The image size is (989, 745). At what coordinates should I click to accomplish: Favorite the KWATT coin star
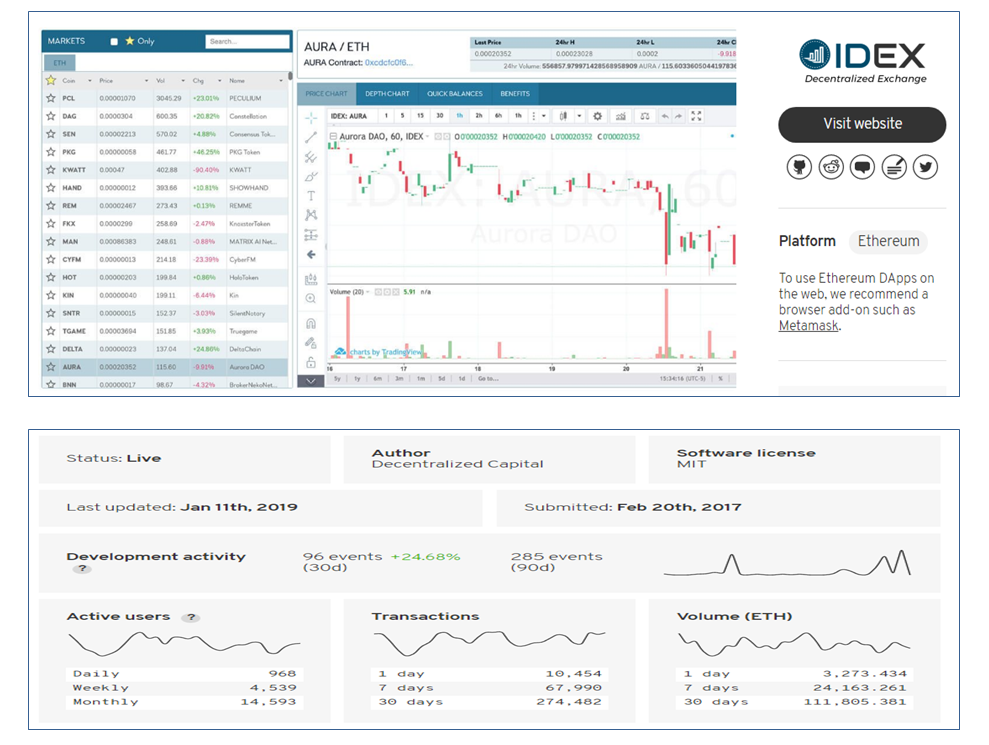(50, 170)
